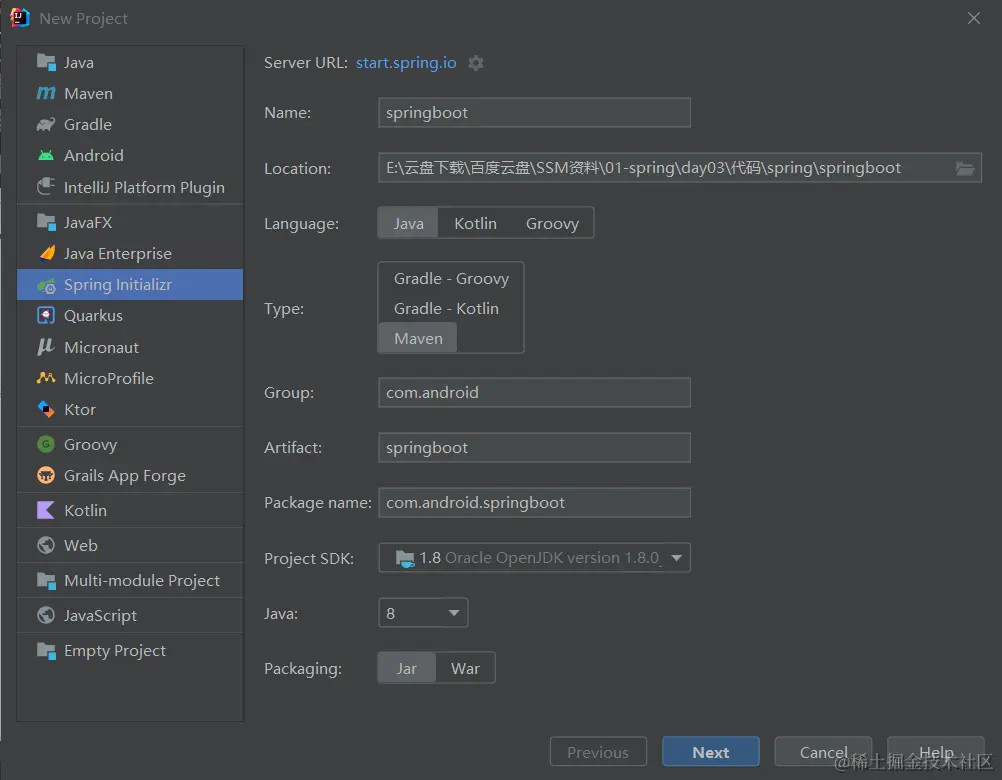Open the start.spring.io server link
Screen dimensions: 1002x780
[x=406, y=63]
